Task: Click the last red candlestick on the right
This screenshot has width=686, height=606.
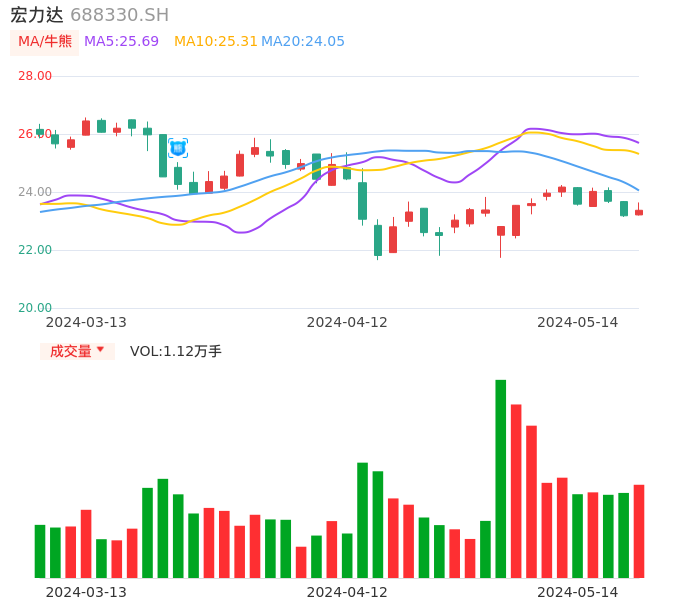Action: pos(639,212)
